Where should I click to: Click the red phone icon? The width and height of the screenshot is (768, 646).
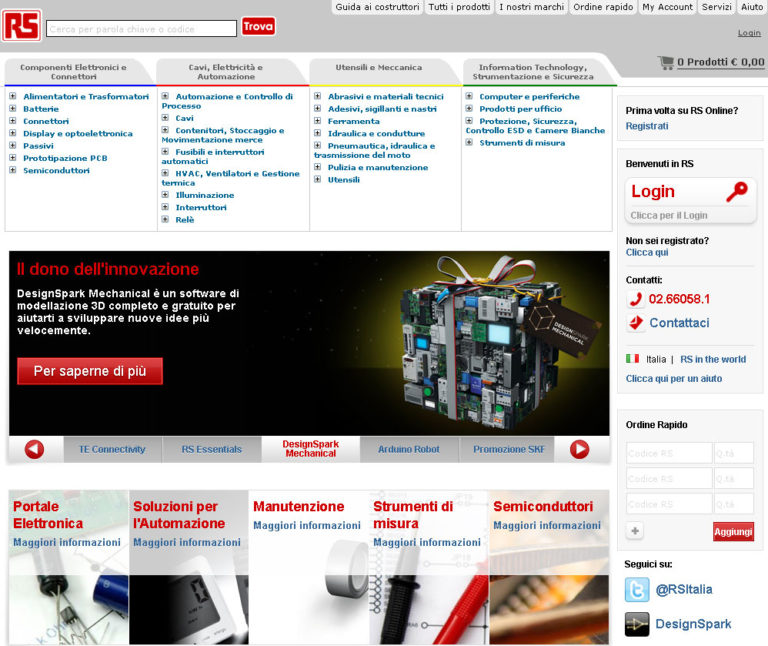pos(635,299)
